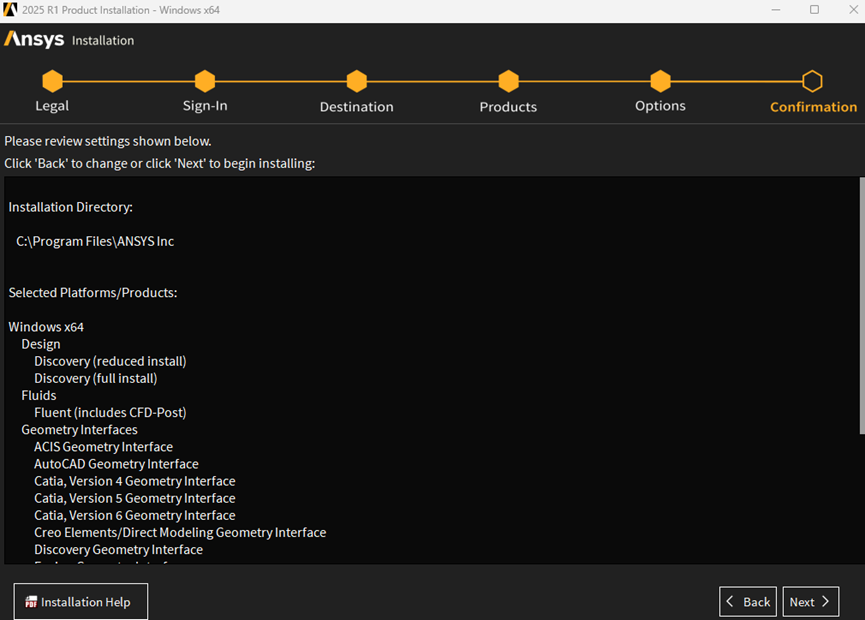
Task: Click the 'Geometry Interfaces' category line
Action: pos(79,430)
